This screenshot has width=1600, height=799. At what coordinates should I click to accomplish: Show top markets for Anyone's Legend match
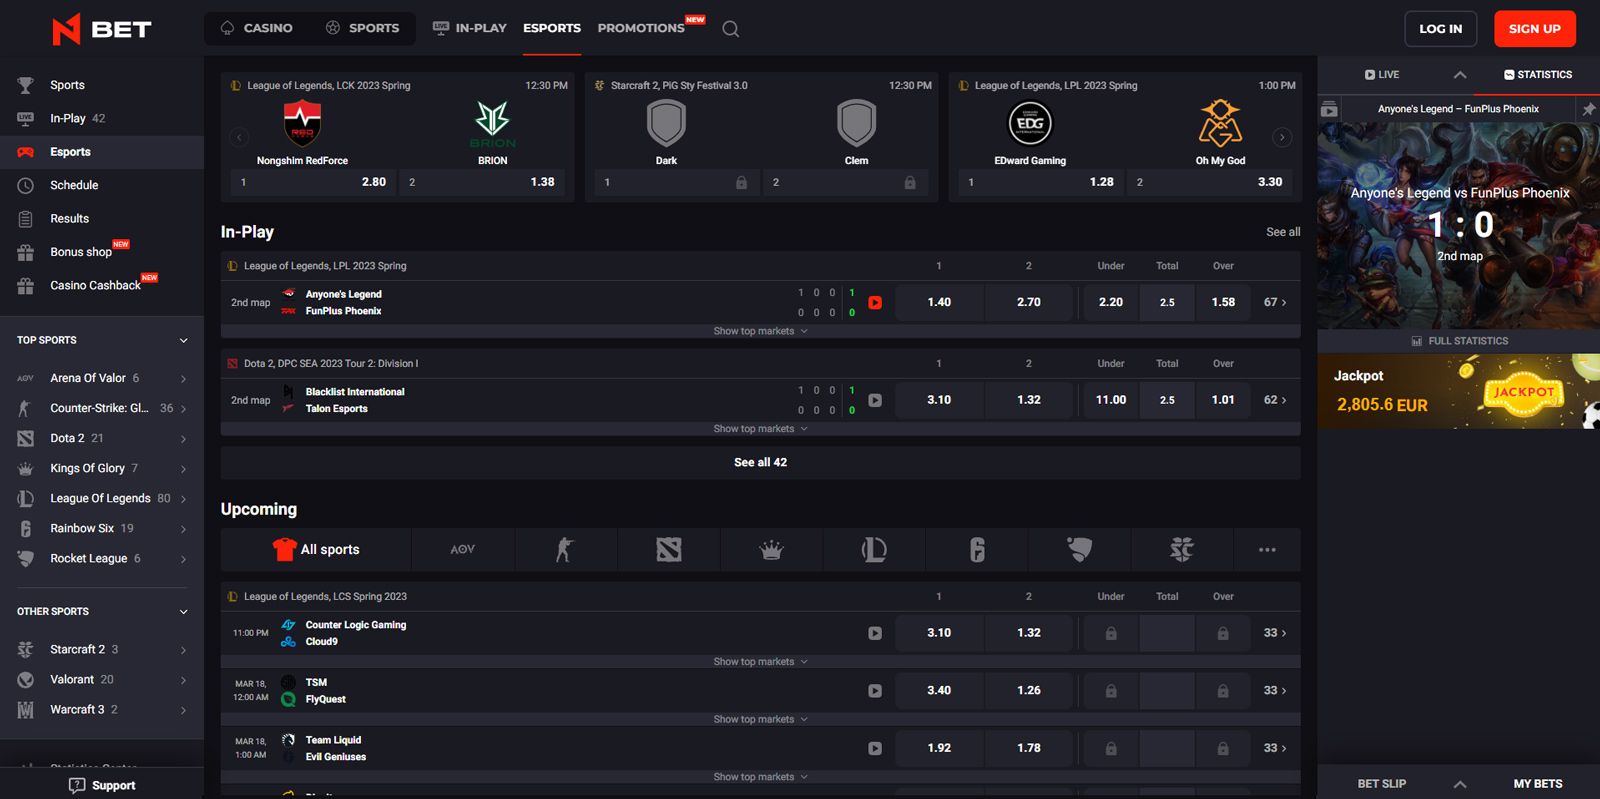[760, 331]
